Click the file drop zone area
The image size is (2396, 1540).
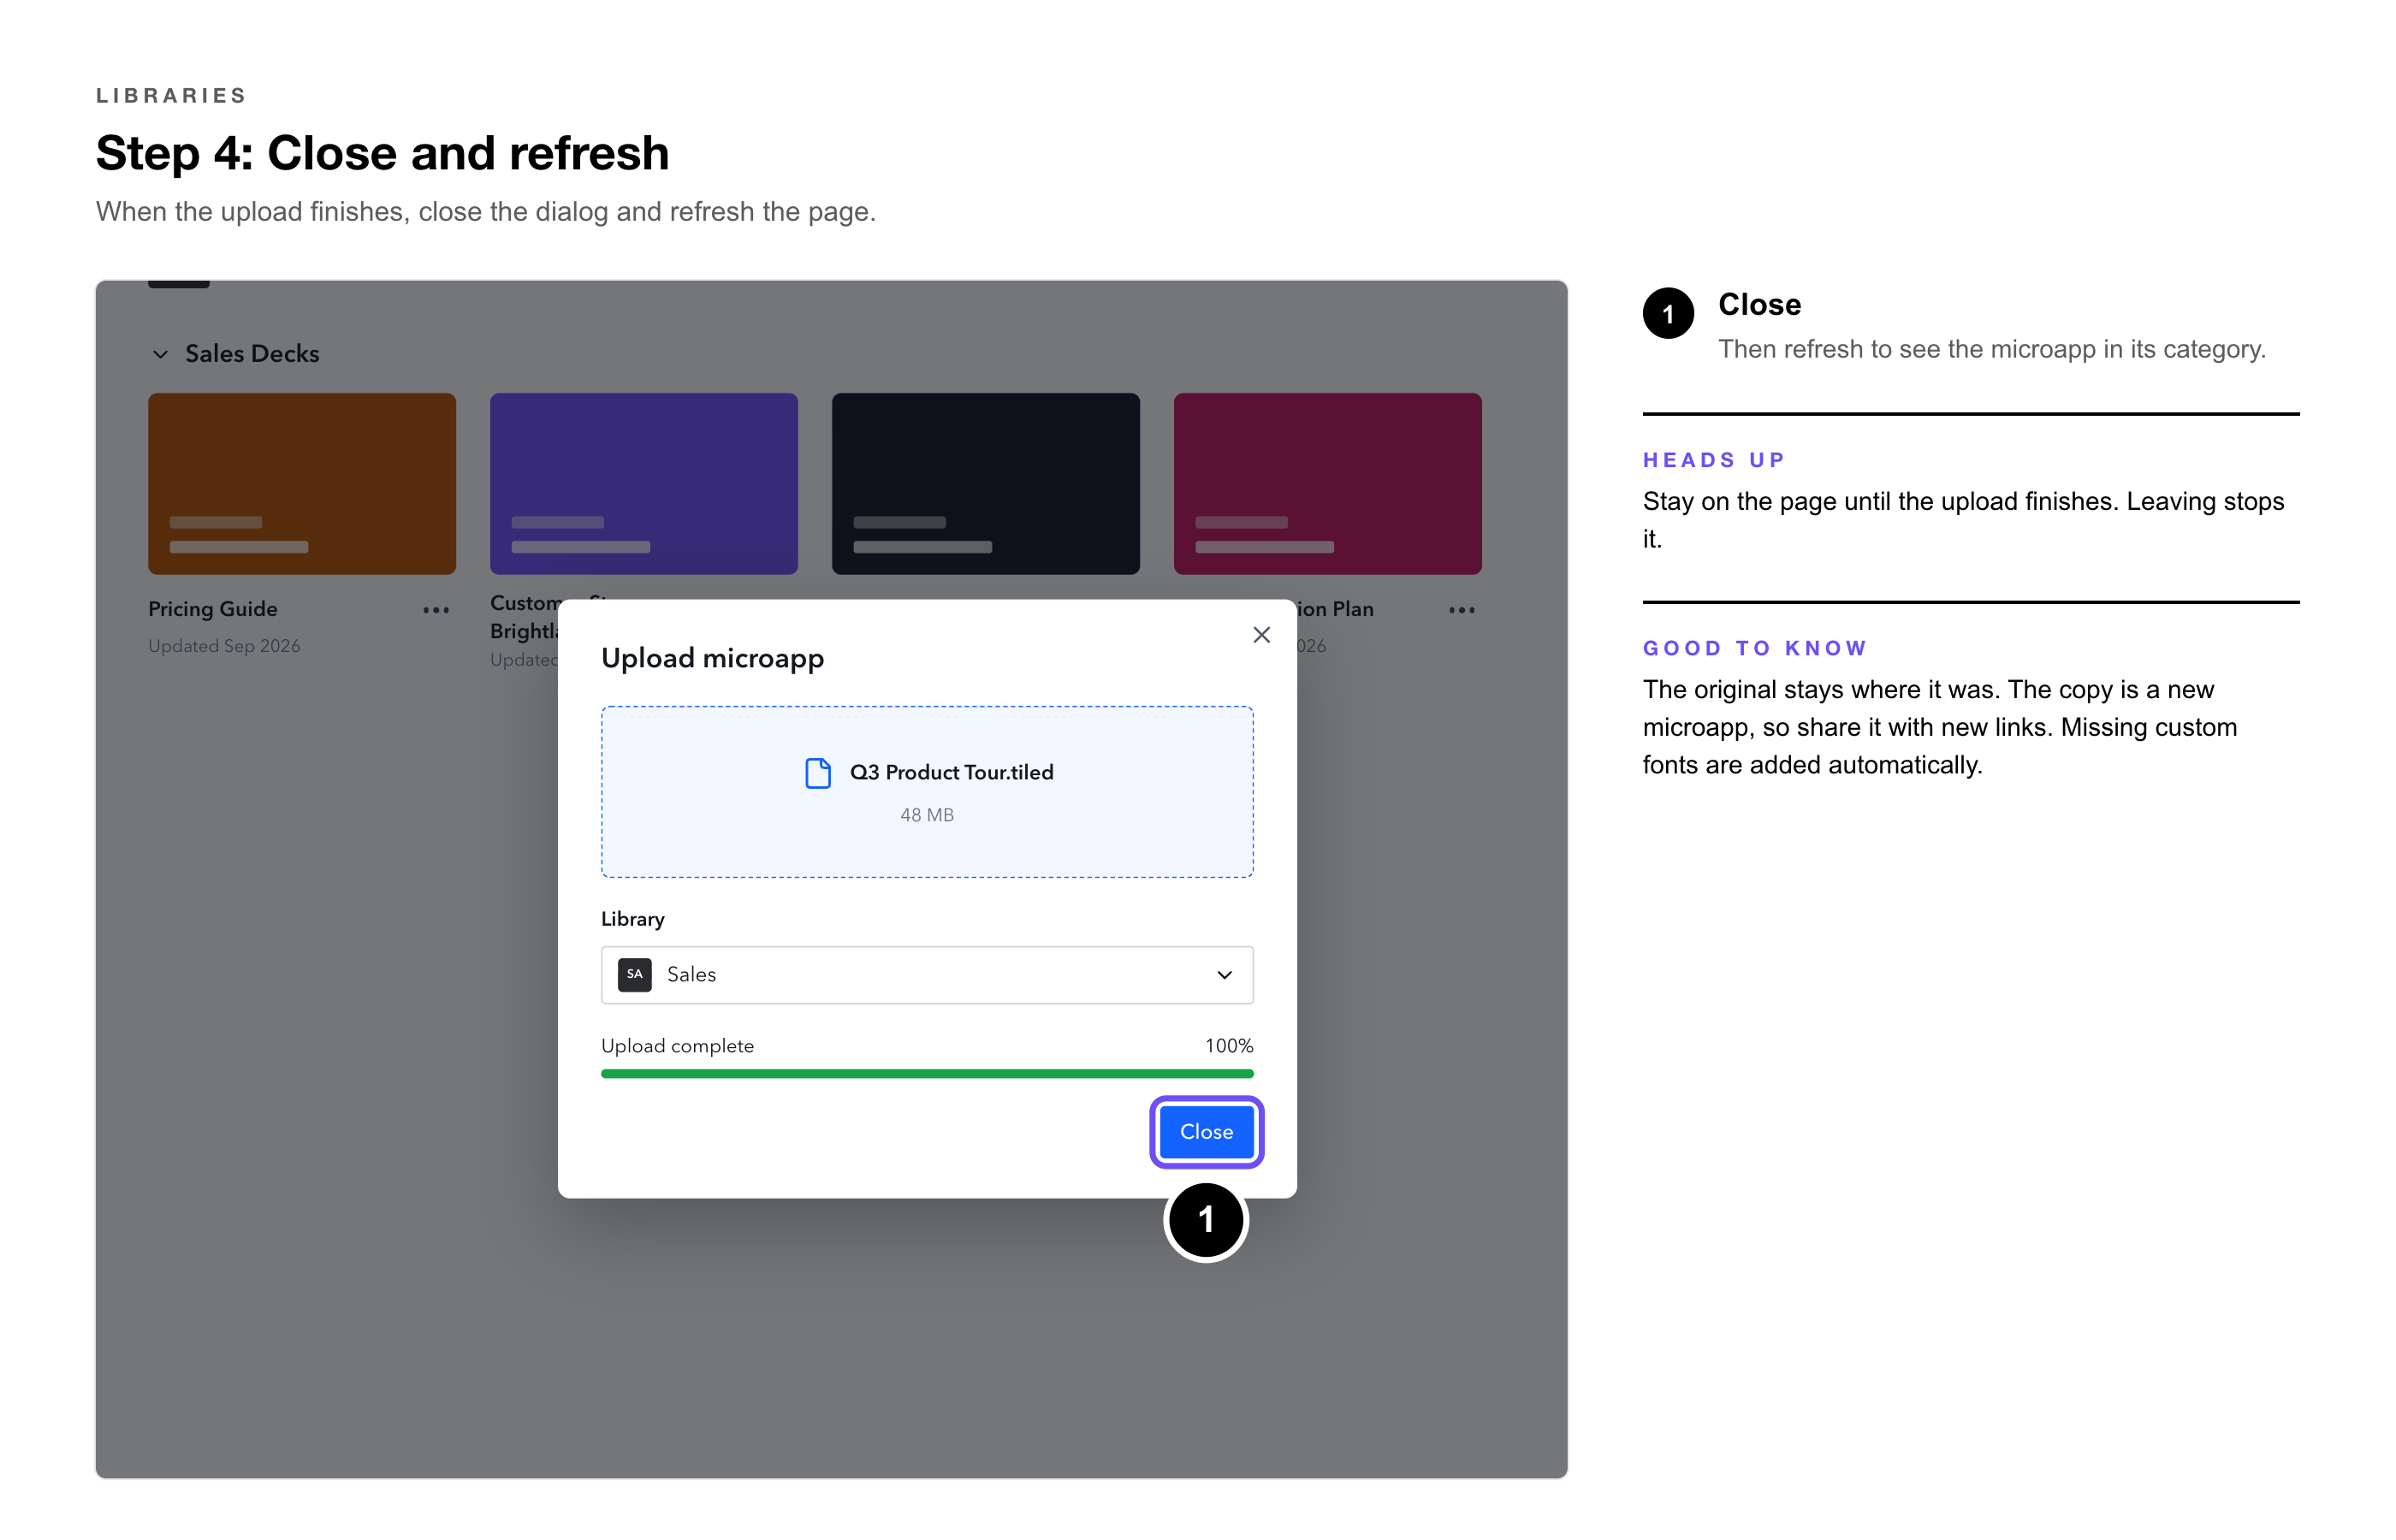926,791
